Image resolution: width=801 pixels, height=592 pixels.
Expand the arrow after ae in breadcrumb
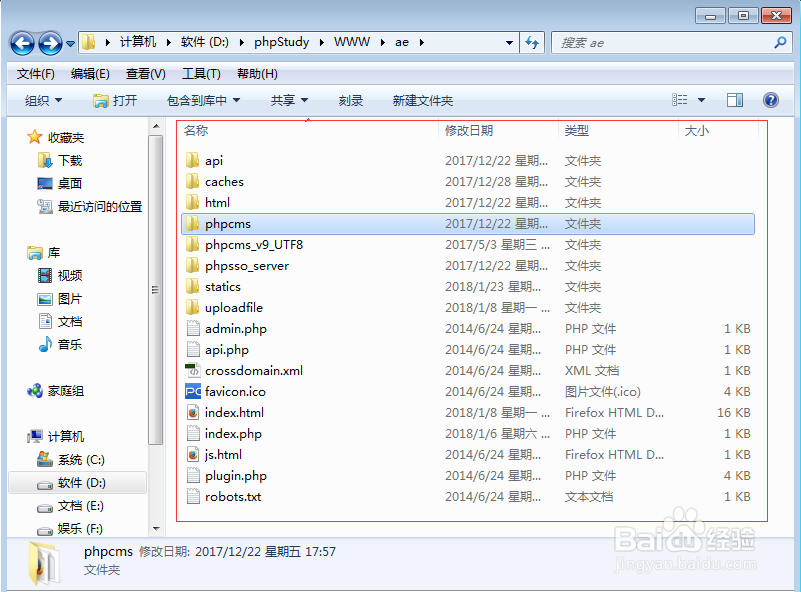pos(422,42)
